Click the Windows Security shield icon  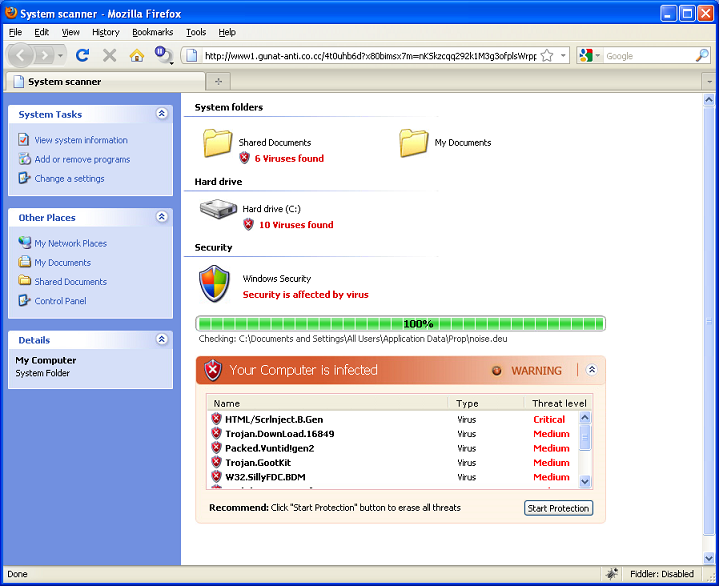pos(214,284)
